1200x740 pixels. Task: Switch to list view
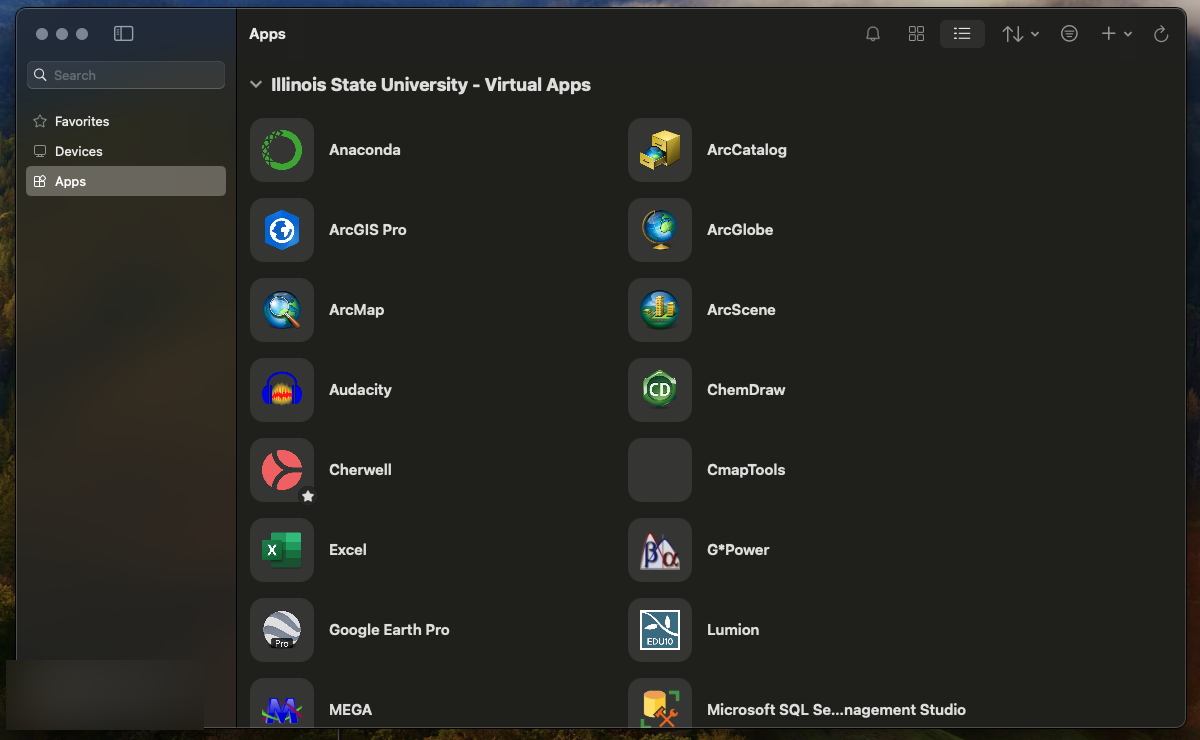click(x=962, y=34)
